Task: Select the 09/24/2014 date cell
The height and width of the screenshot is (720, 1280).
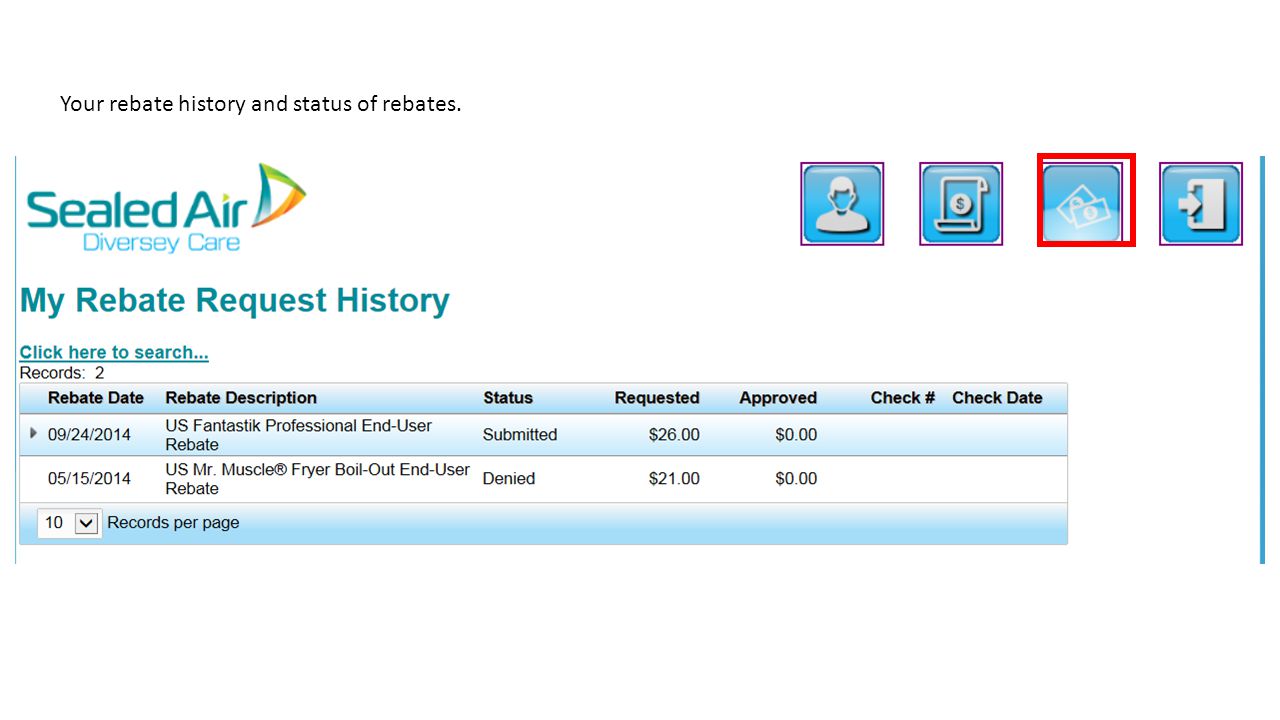Action: point(89,435)
